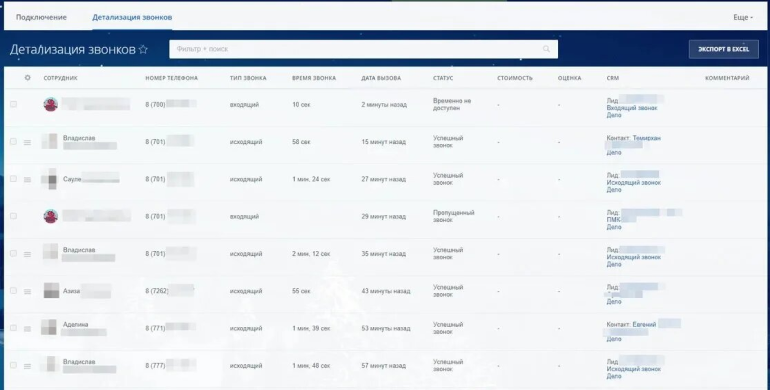
Task: Tick checkbox in Сауле row
Action: point(13,179)
